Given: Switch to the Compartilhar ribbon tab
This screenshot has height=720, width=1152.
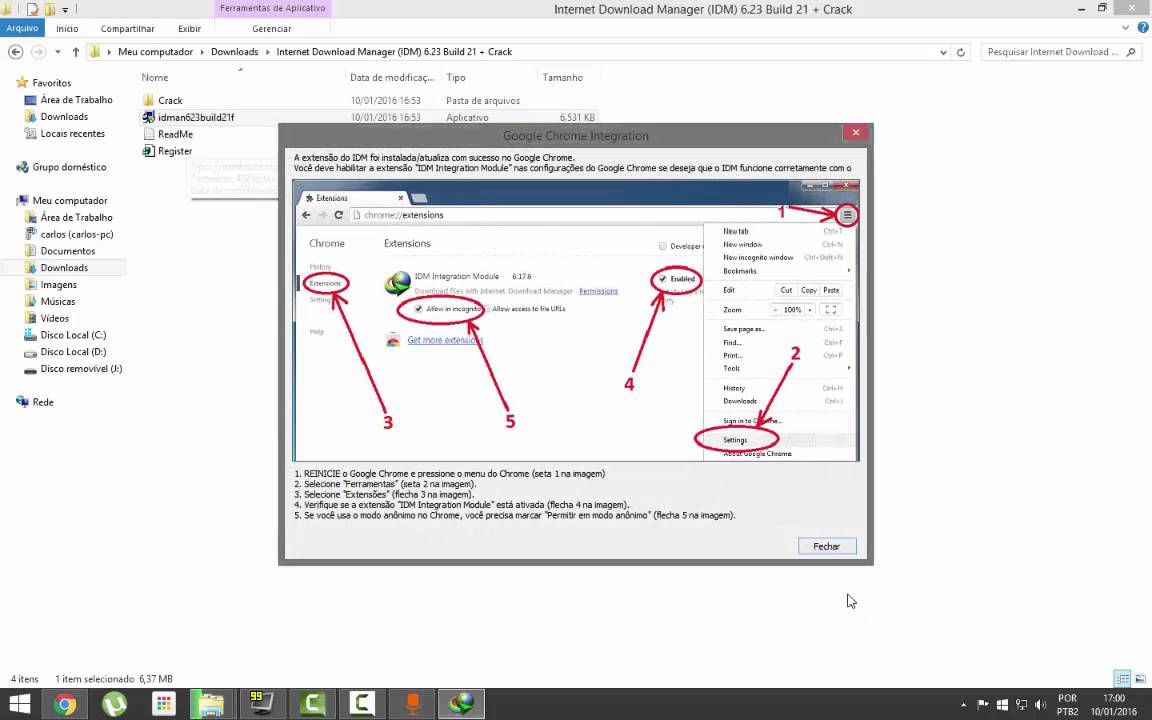Looking at the screenshot, I should (128, 29).
